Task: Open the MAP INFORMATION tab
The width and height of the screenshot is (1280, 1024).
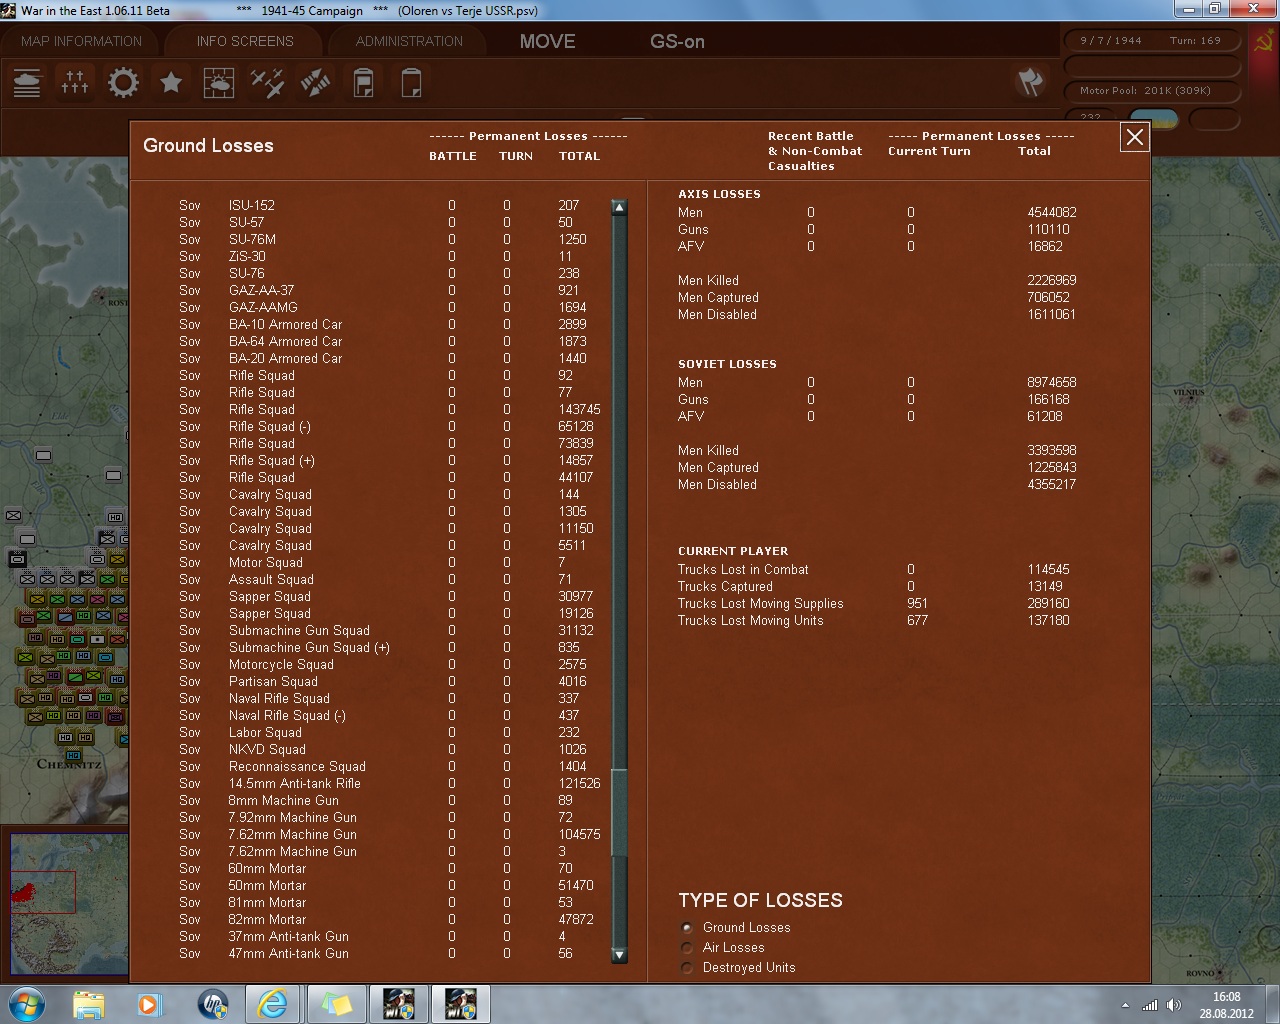Action: pyautogui.click(x=82, y=41)
